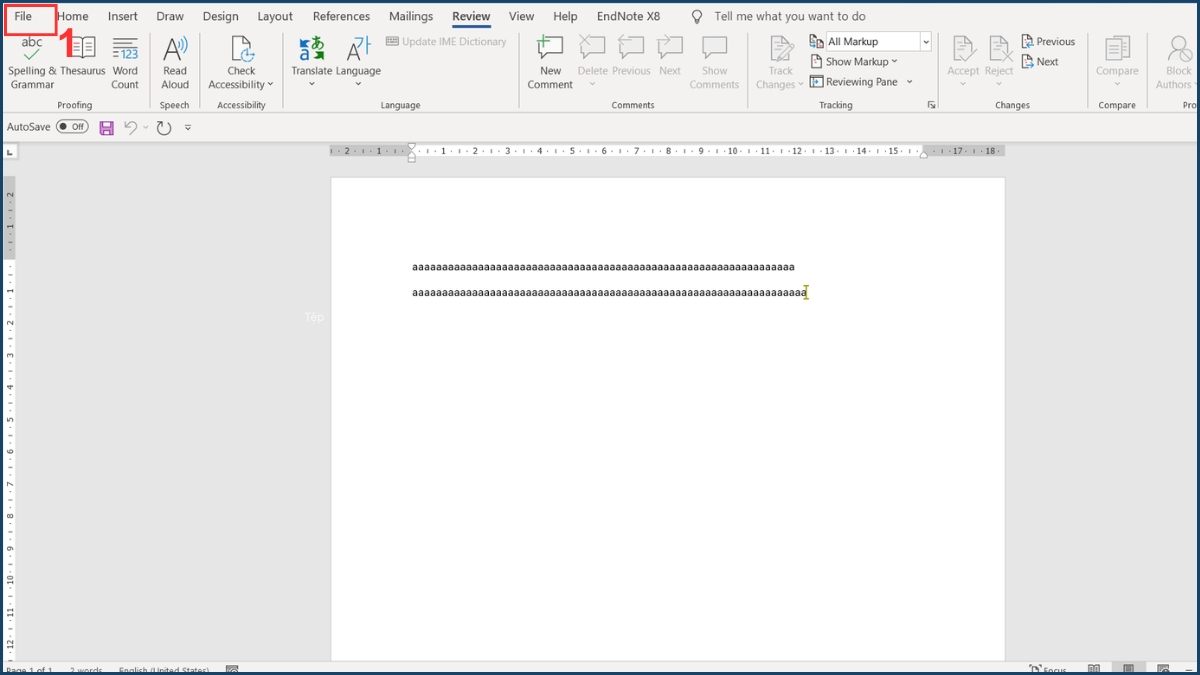This screenshot has width=1200, height=675.
Task: Click the English (United States) language indicator
Action: click(x=163, y=670)
